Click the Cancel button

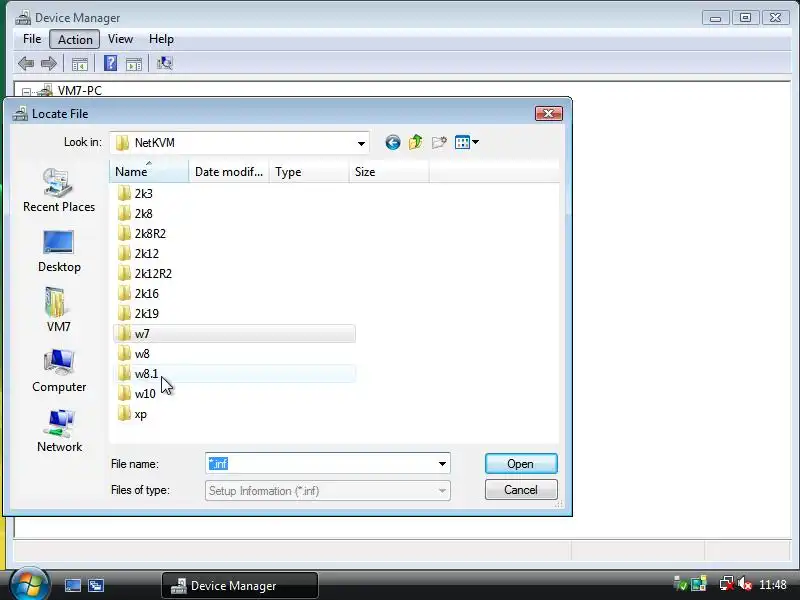coord(521,490)
